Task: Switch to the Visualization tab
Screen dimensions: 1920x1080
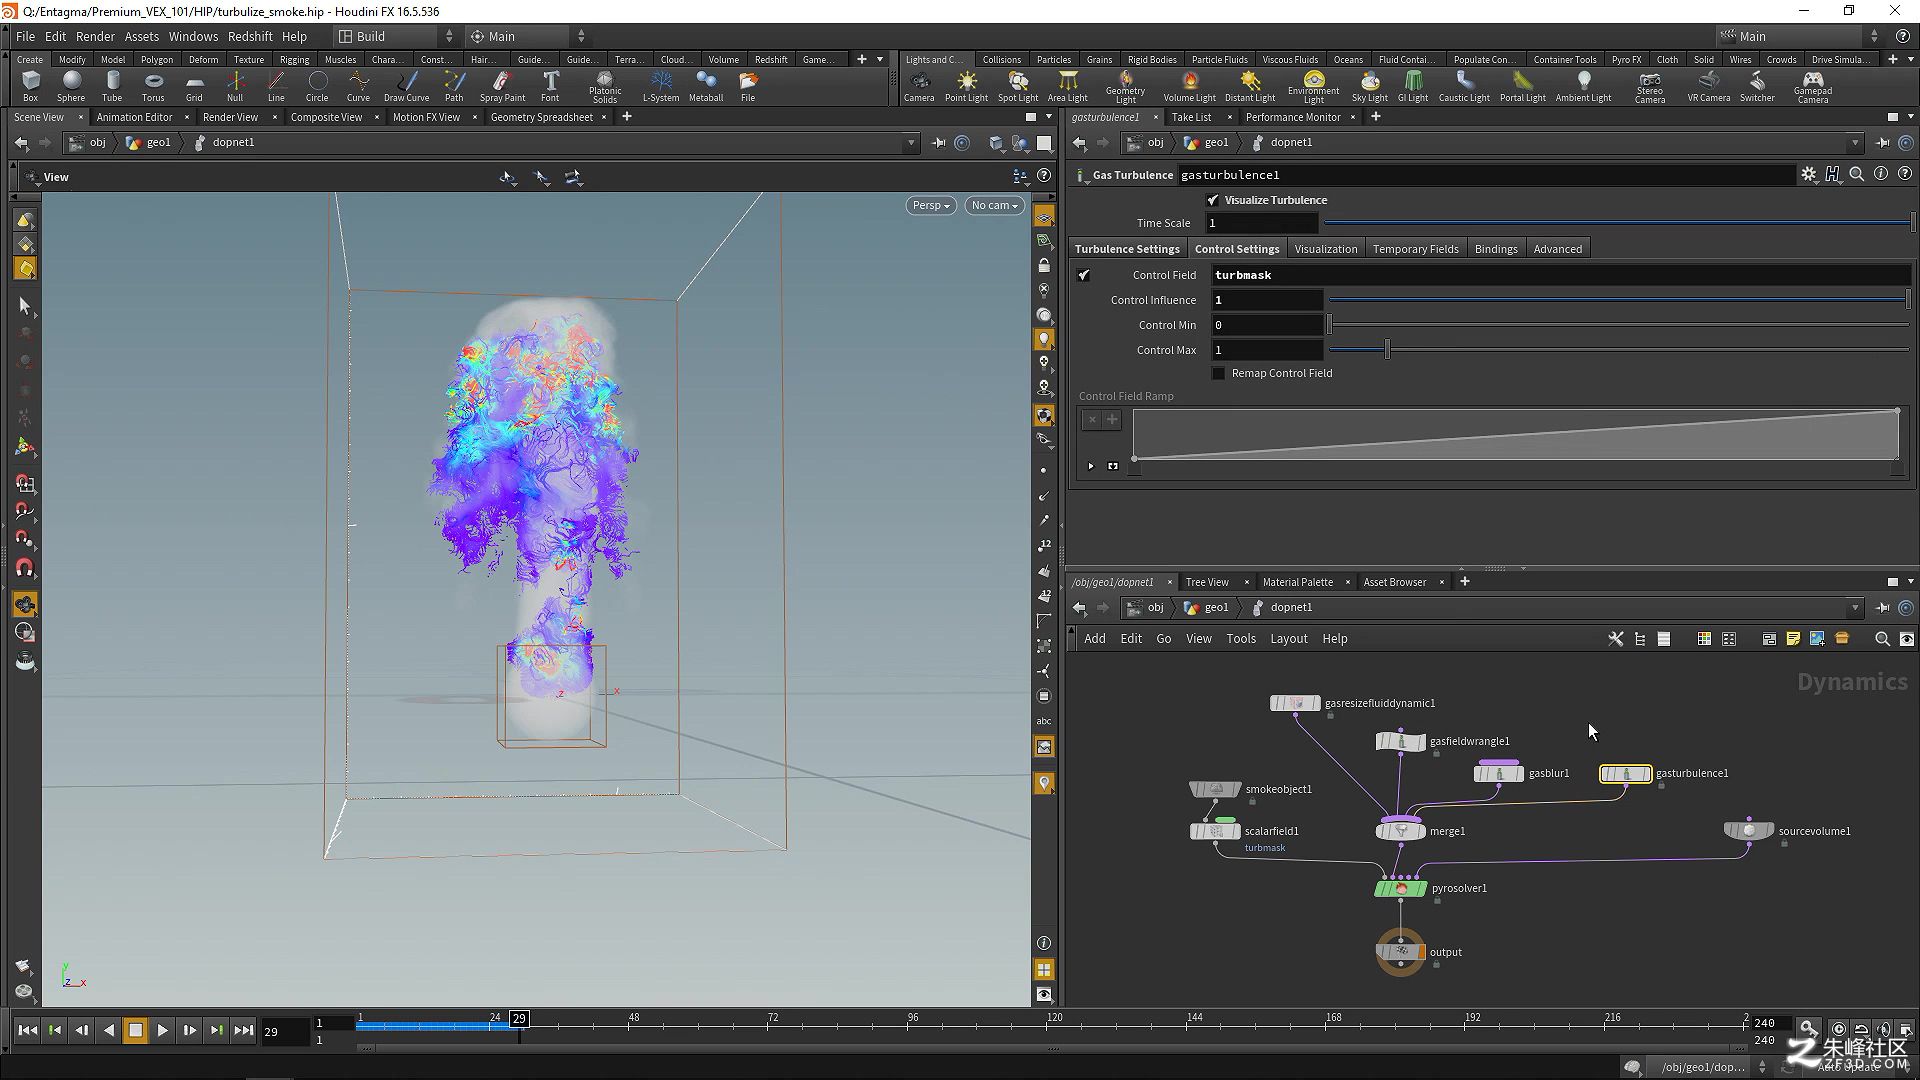Action: pyautogui.click(x=1325, y=249)
